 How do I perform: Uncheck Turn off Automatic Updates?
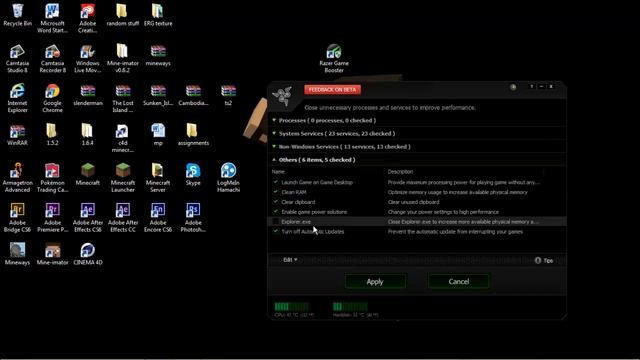[276, 231]
